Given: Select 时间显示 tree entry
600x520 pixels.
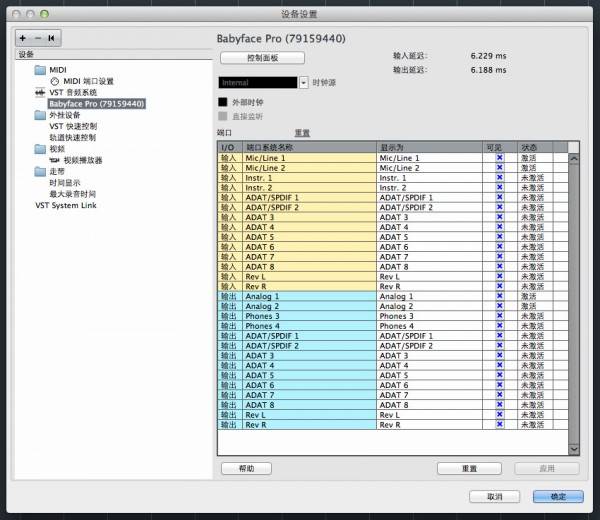Looking at the screenshot, I should pyautogui.click(x=65, y=183).
